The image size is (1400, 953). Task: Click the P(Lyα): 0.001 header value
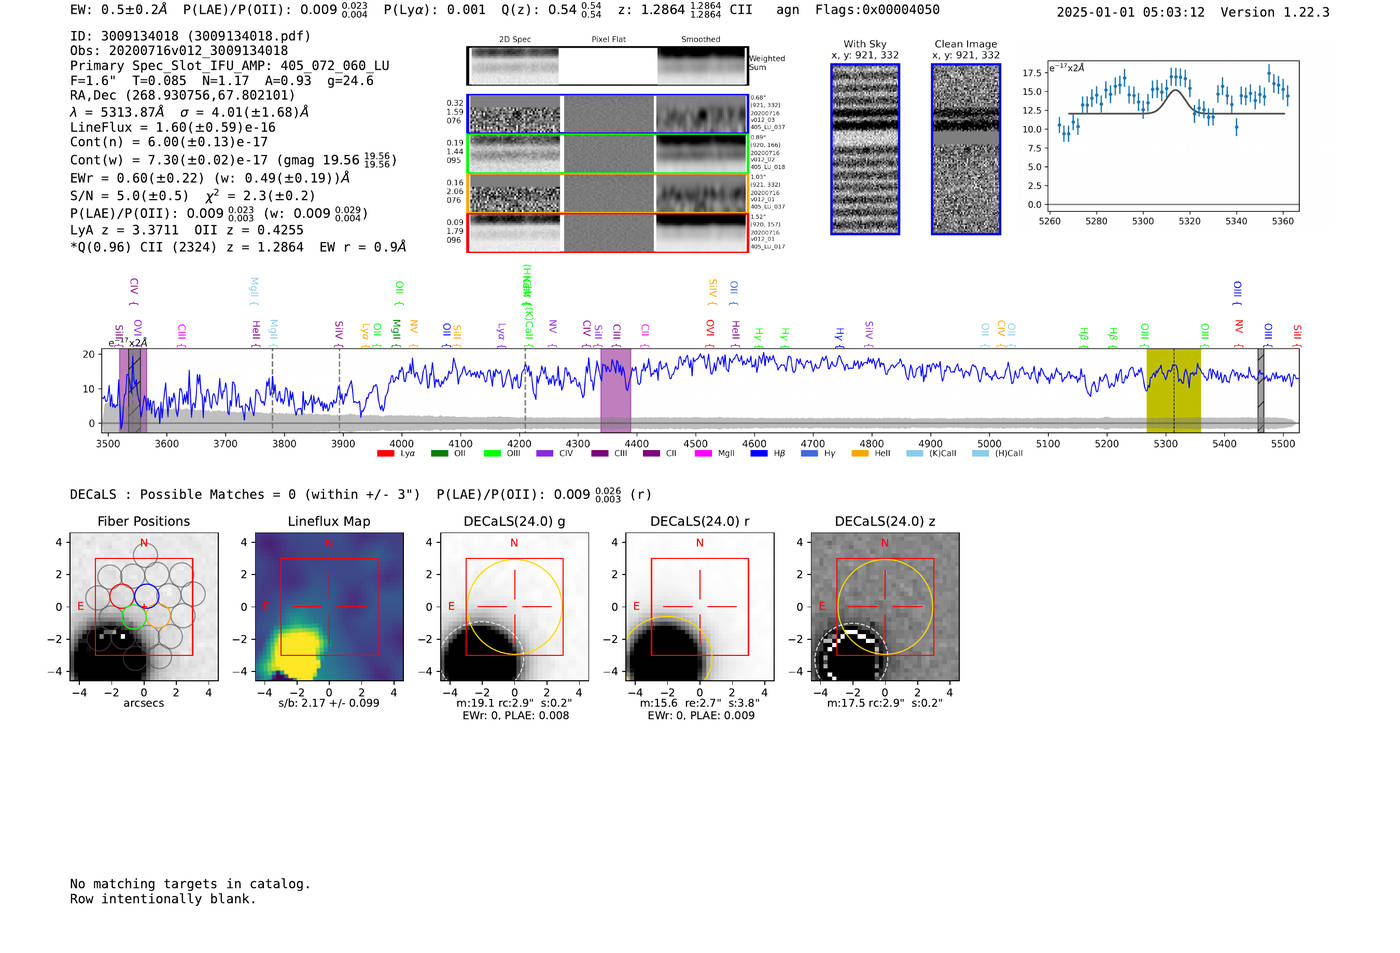tap(435, 10)
